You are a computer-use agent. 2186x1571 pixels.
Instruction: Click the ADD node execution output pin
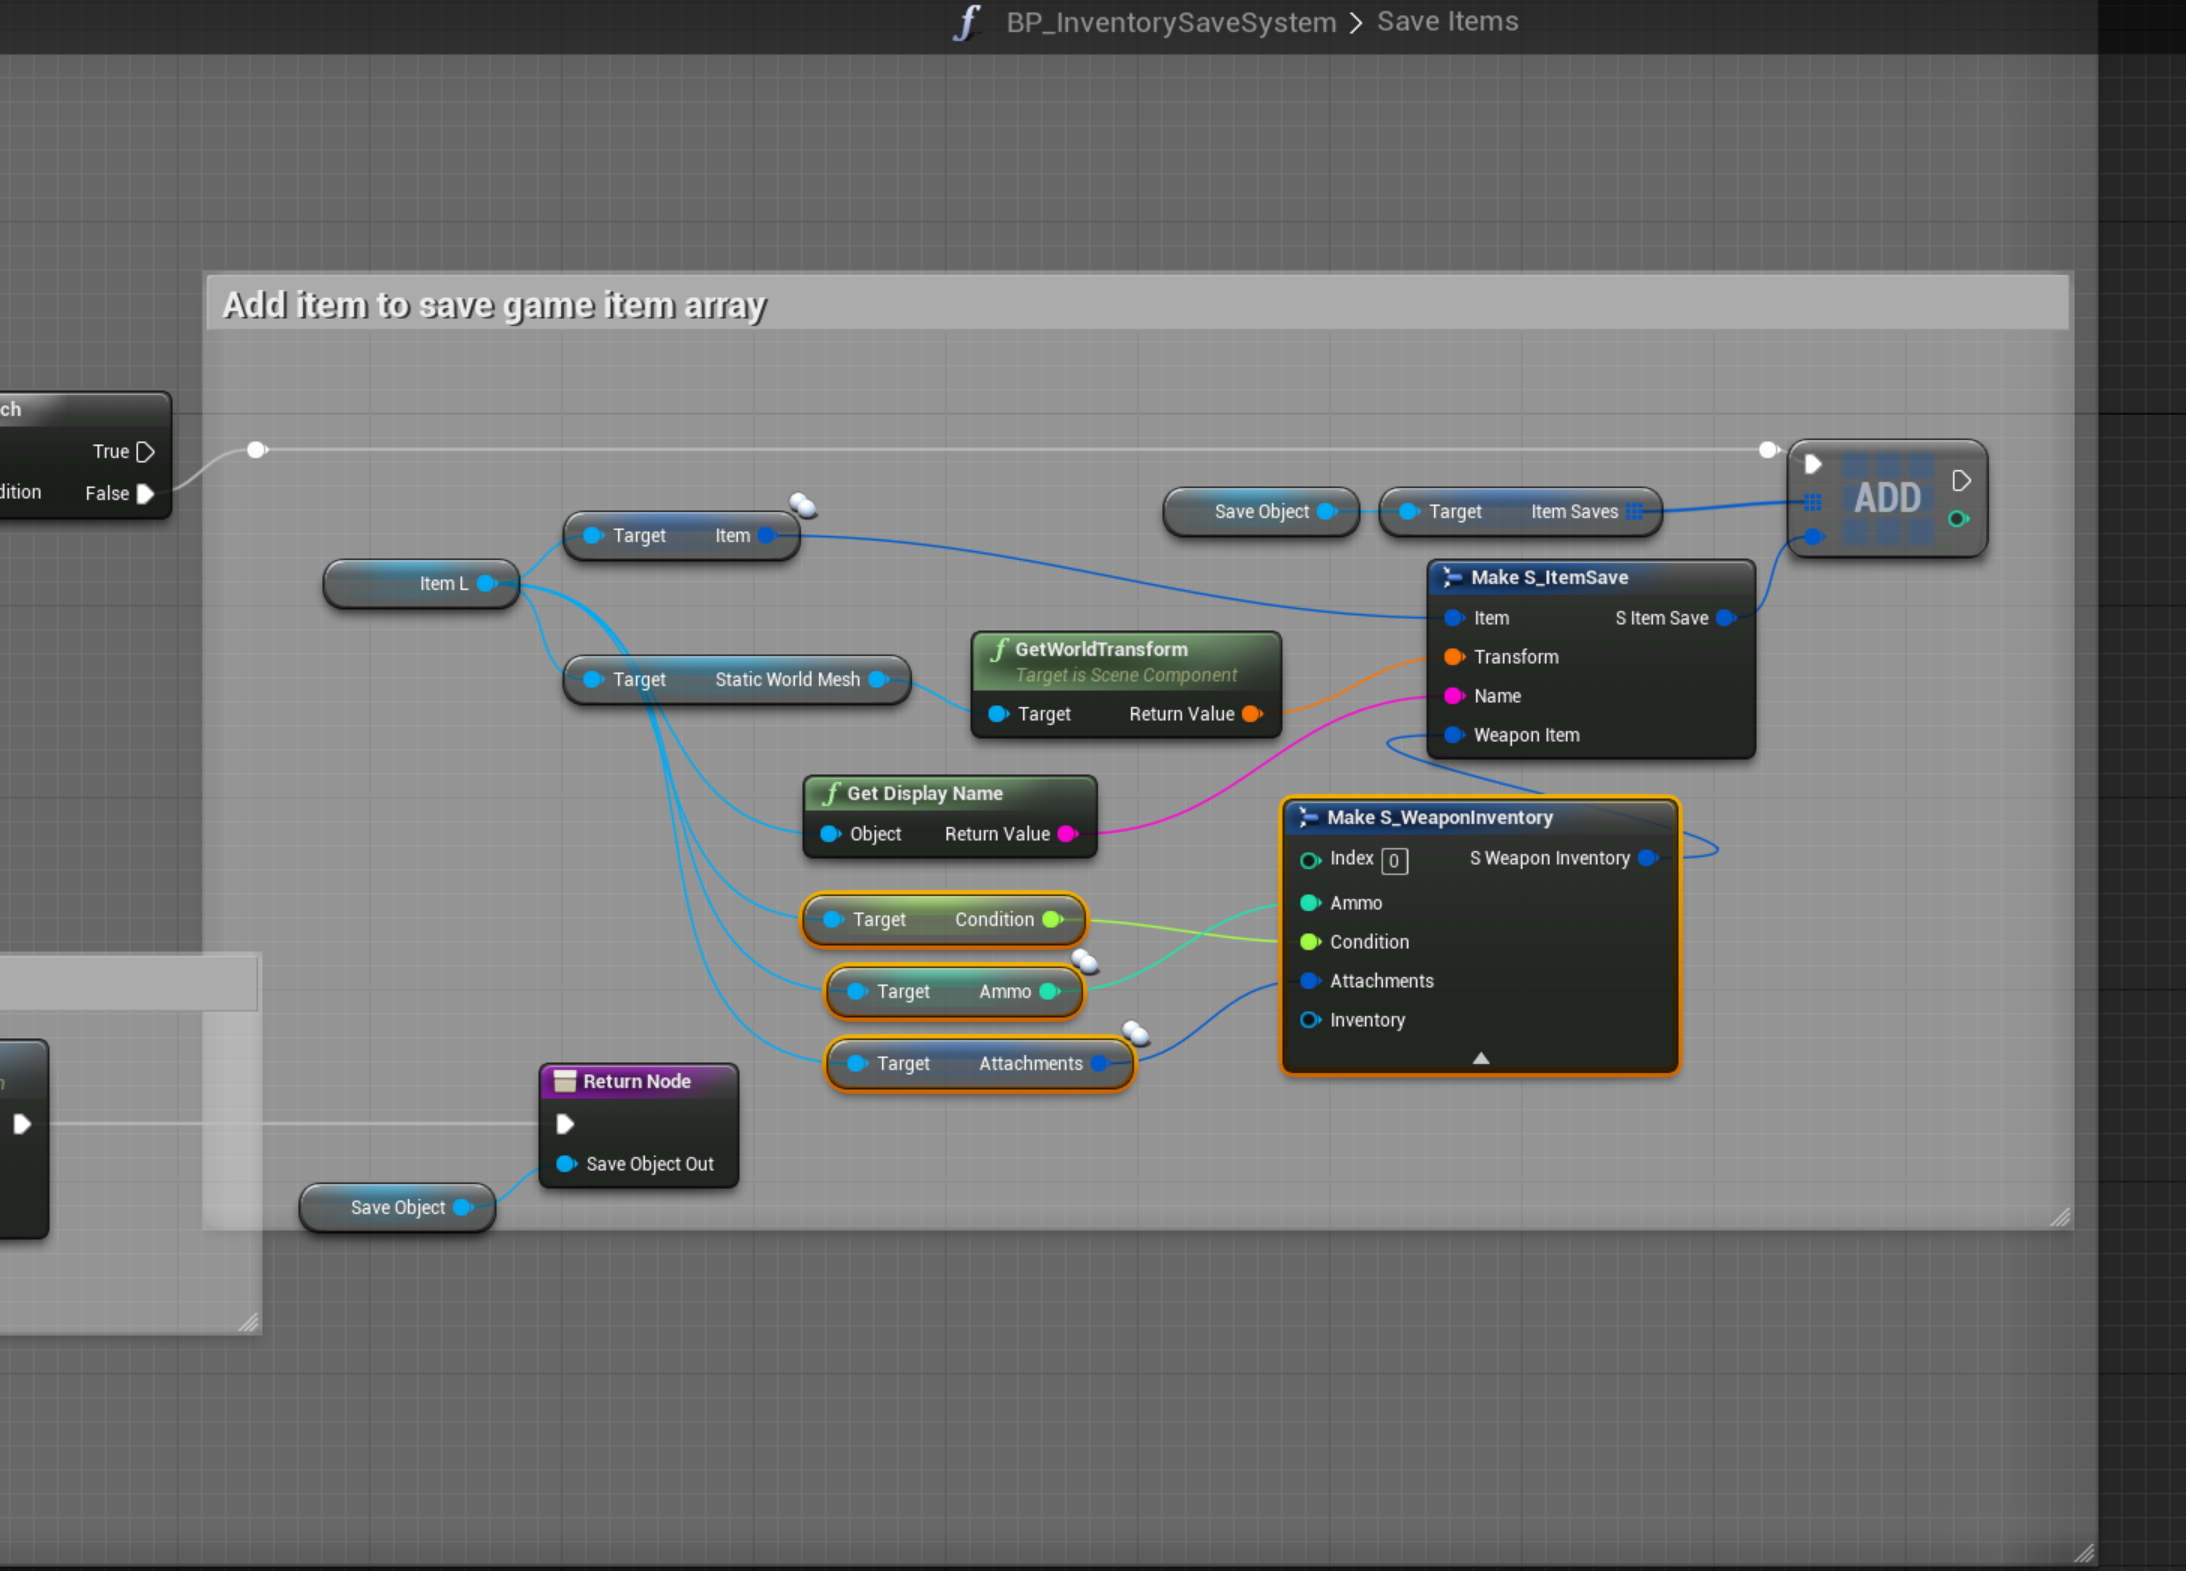tap(1961, 481)
